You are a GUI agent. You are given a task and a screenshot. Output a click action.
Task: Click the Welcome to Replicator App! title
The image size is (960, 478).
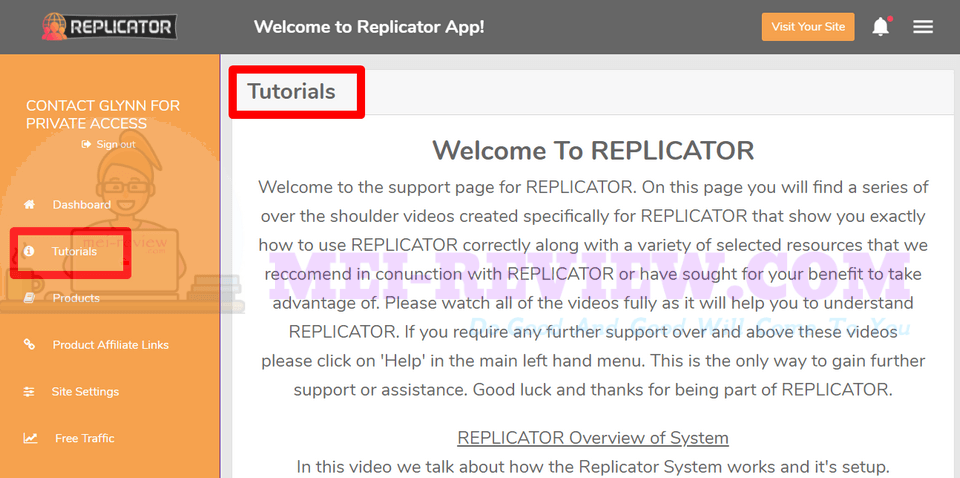[369, 27]
